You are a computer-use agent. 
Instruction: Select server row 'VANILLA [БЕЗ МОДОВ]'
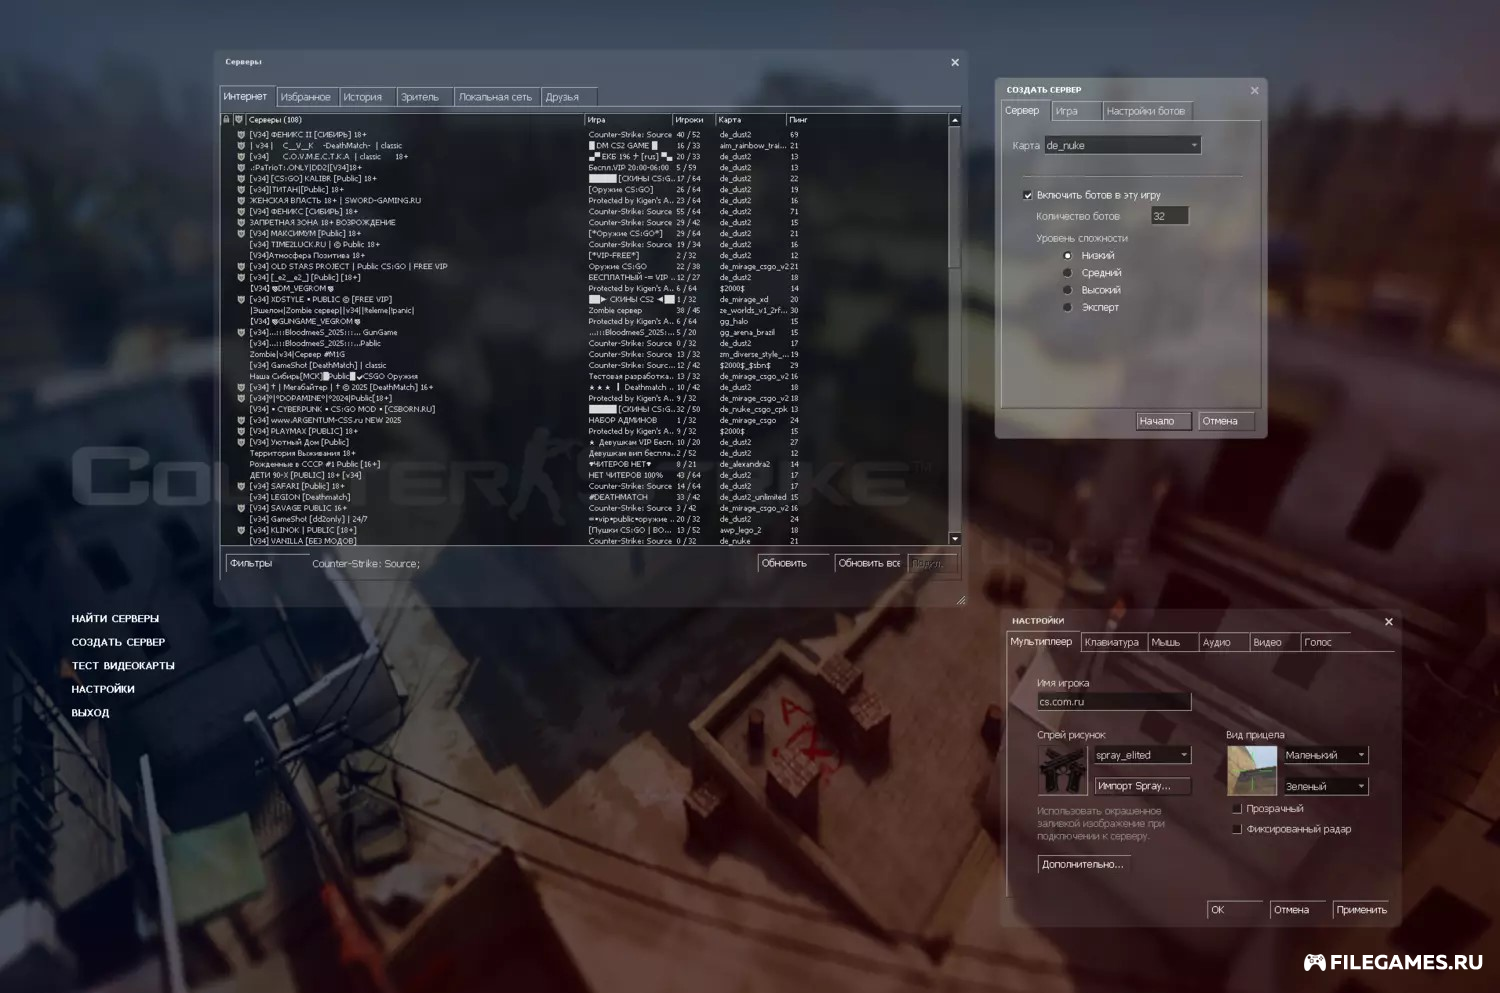pyautogui.click(x=584, y=541)
